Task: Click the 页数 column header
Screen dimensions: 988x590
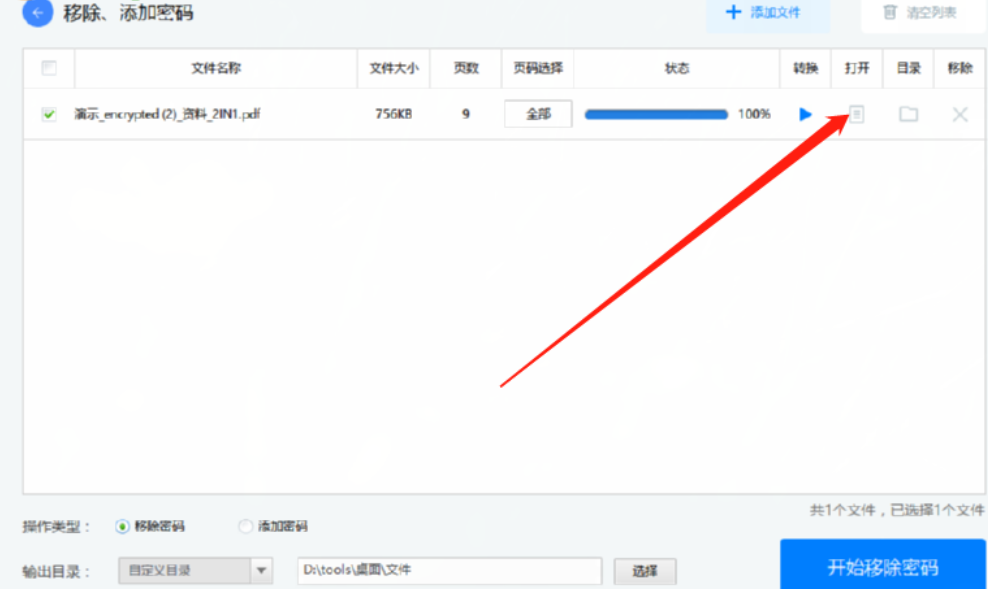Action: [466, 68]
